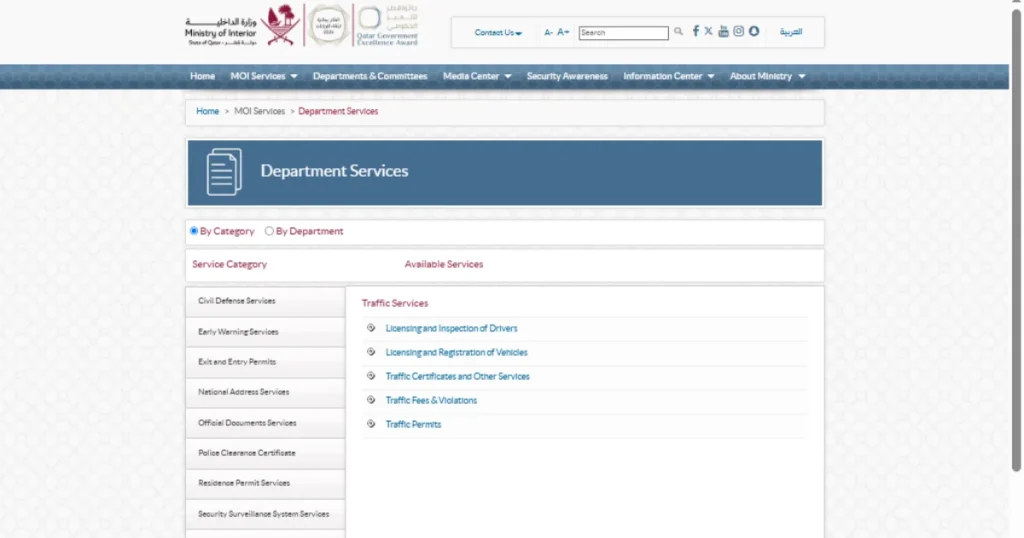Select Exit and Entry Permits category
Image resolution: width=1024 pixels, height=538 pixels.
265,362
